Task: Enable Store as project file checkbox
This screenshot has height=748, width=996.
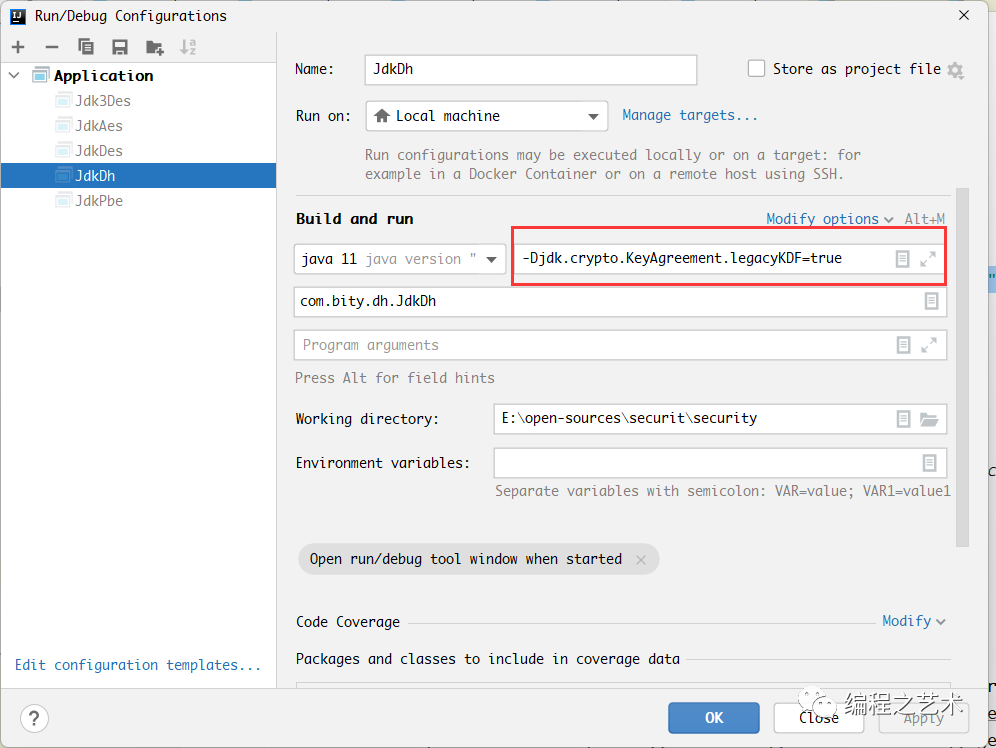Action: (x=756, y=69)
